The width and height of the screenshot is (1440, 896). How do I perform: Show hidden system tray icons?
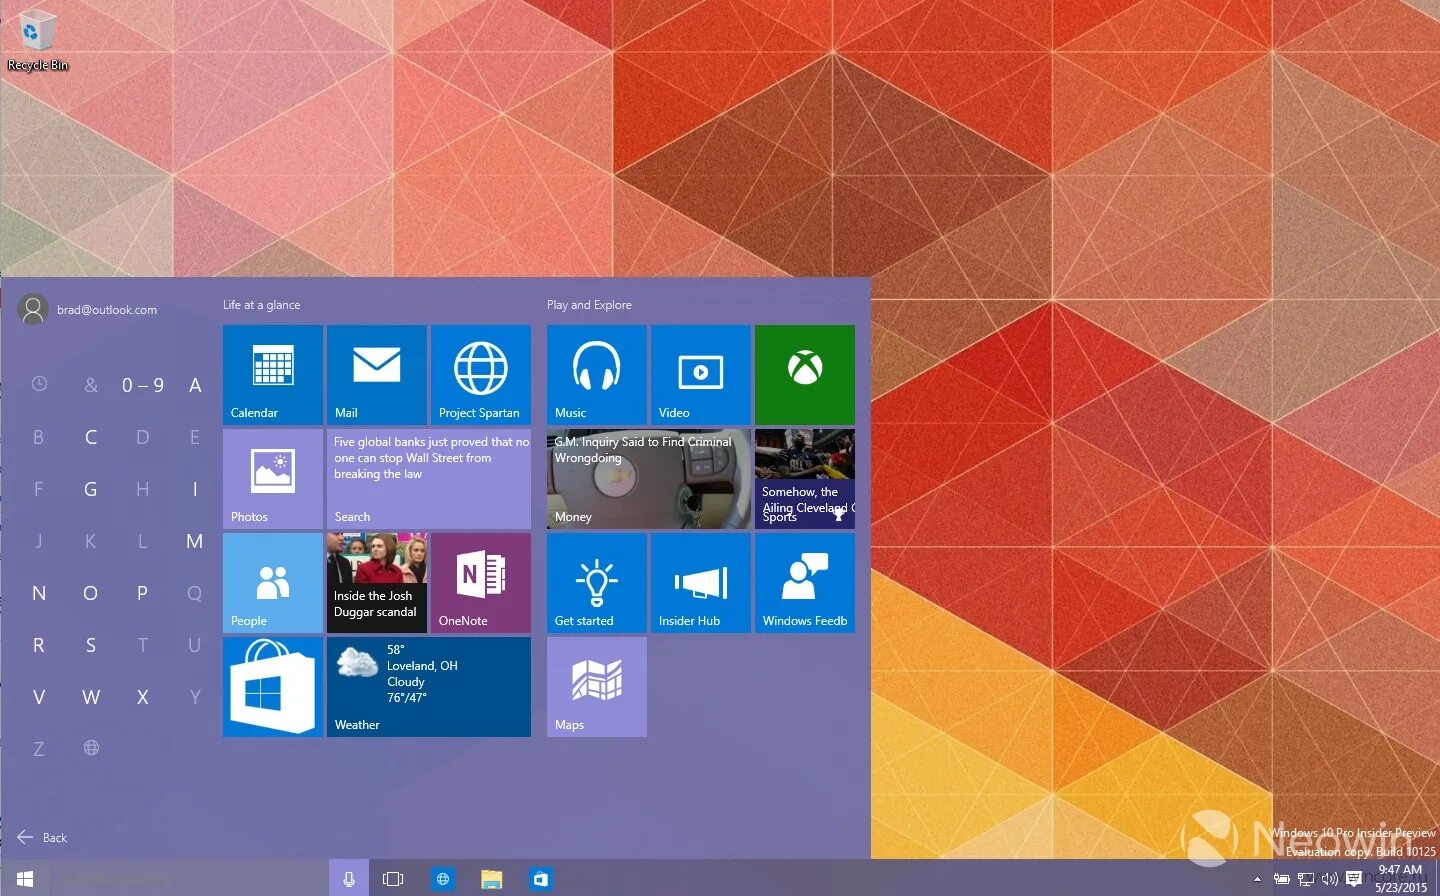[x=1257, y=879]
